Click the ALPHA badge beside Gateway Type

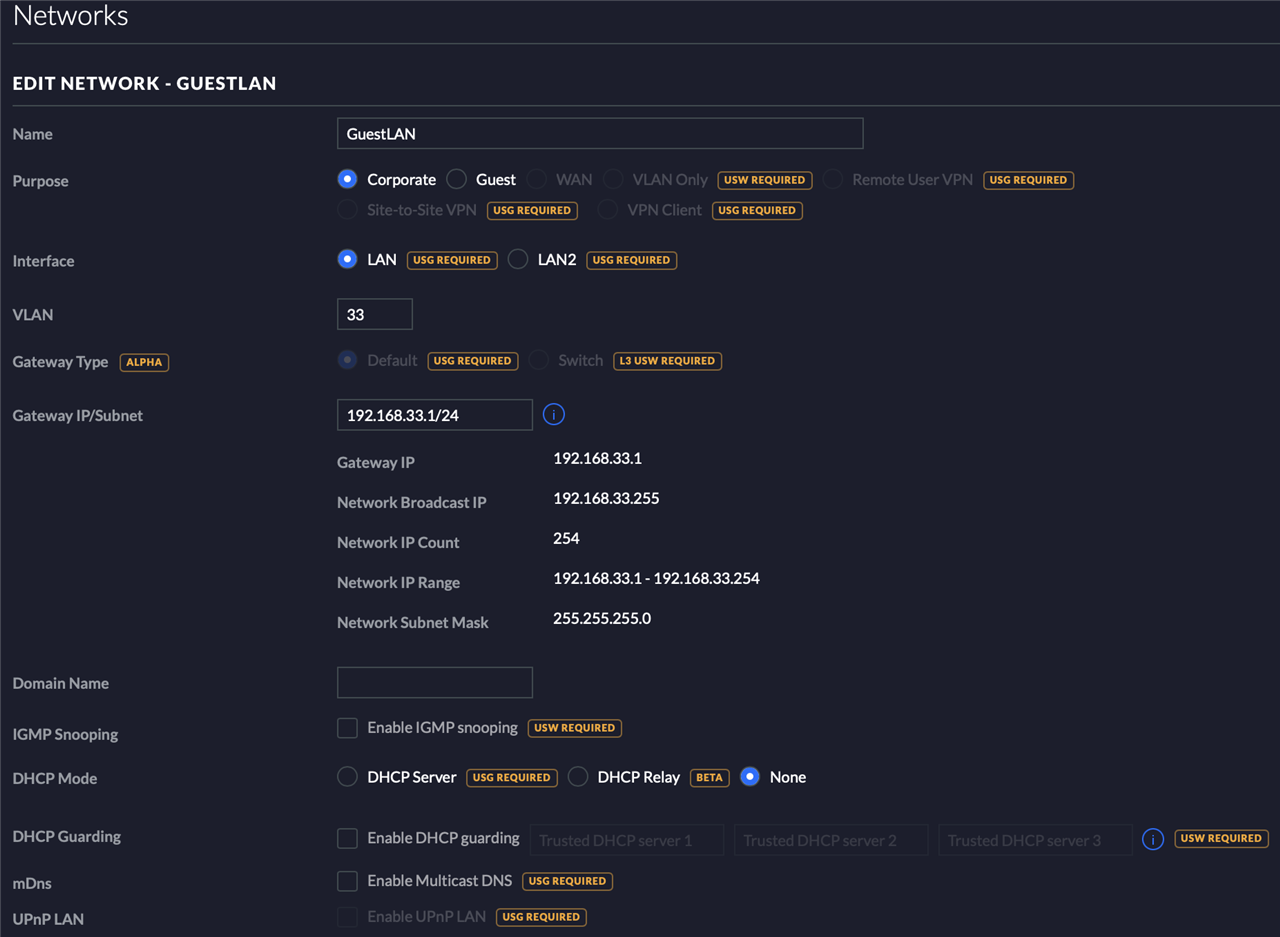point(144,362)
